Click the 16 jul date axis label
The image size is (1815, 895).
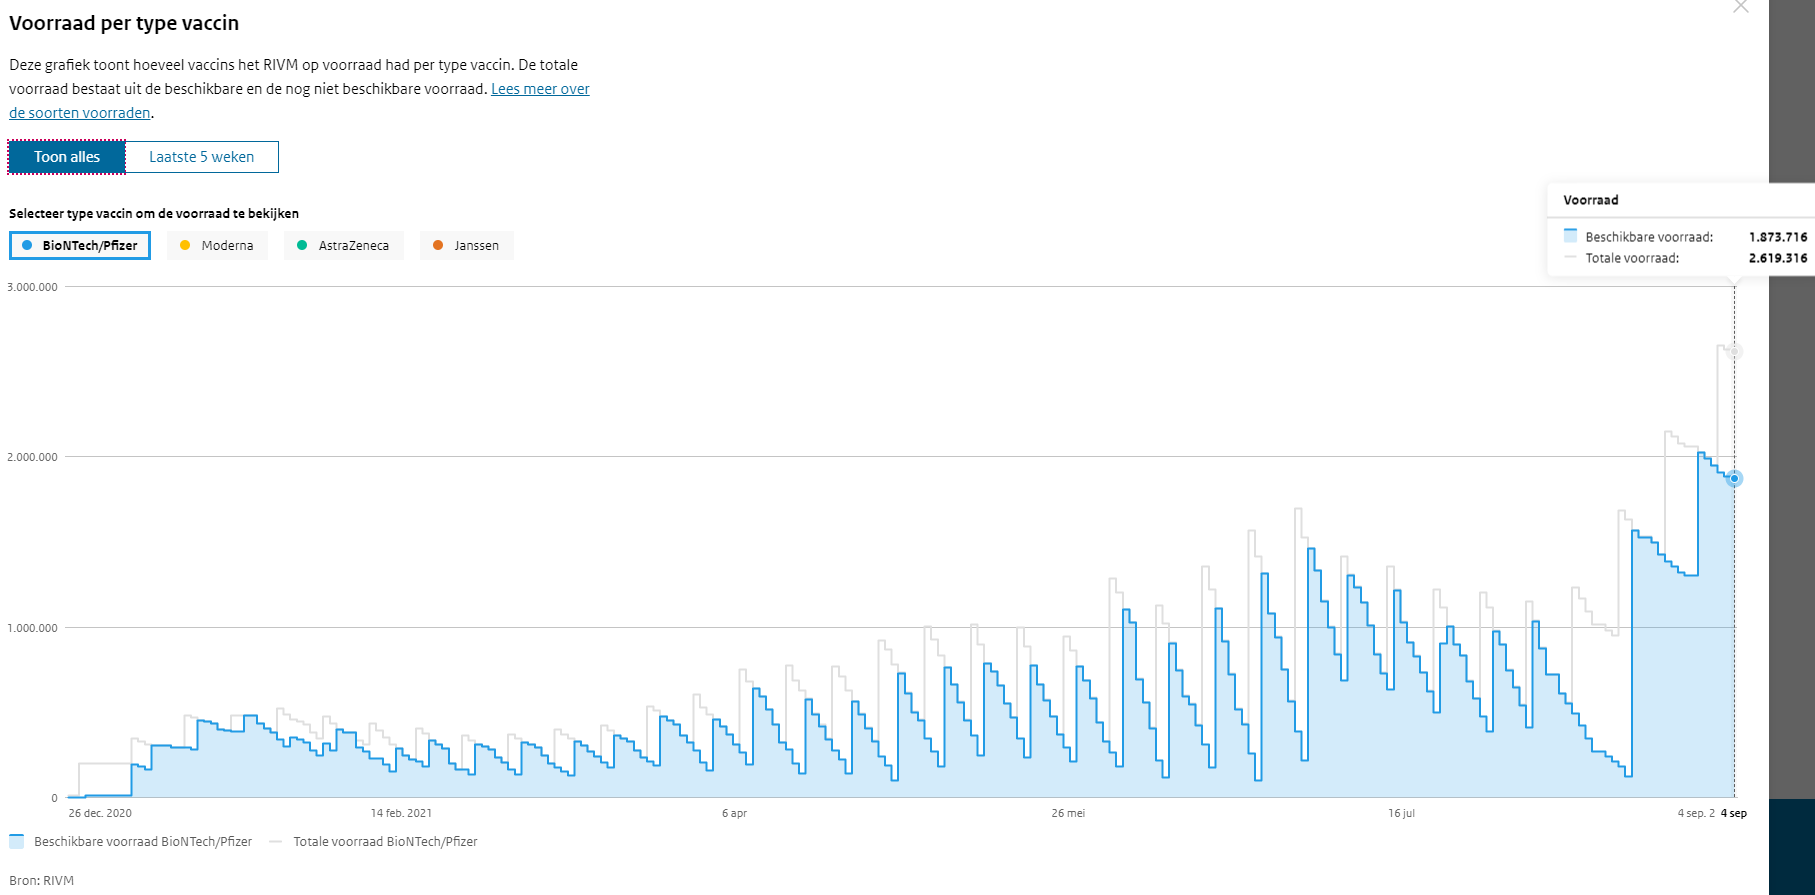[1401, 813]
